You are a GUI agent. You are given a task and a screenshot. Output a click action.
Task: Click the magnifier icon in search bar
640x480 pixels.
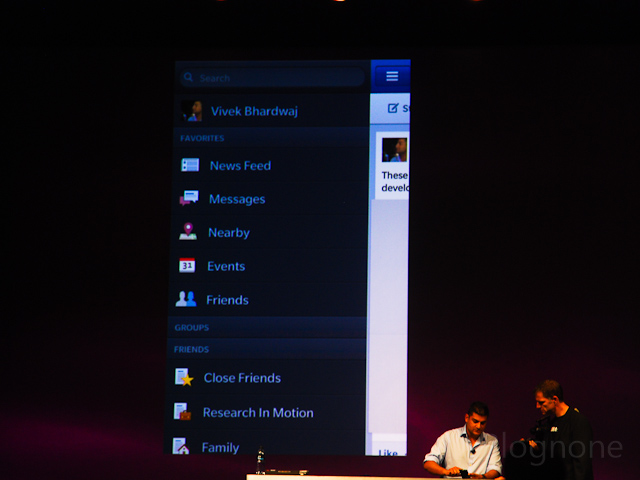pyautogui.click(x=188, y=77)
